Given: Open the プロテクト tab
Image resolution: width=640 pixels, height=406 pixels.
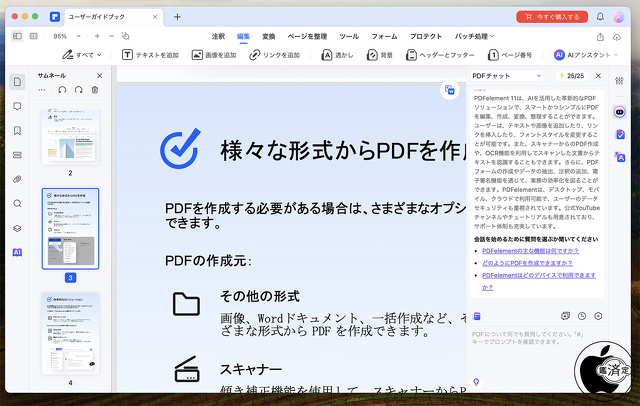Looking at the screenshot, I should click(x=426, y=36).
